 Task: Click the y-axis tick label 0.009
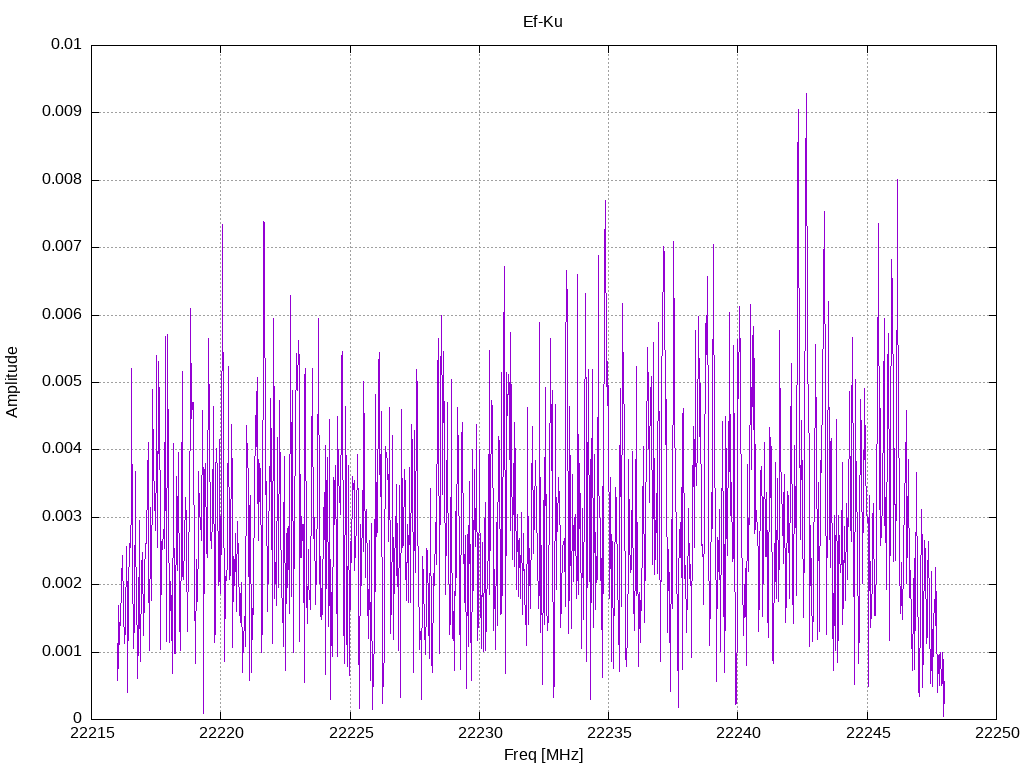point(62,112)
